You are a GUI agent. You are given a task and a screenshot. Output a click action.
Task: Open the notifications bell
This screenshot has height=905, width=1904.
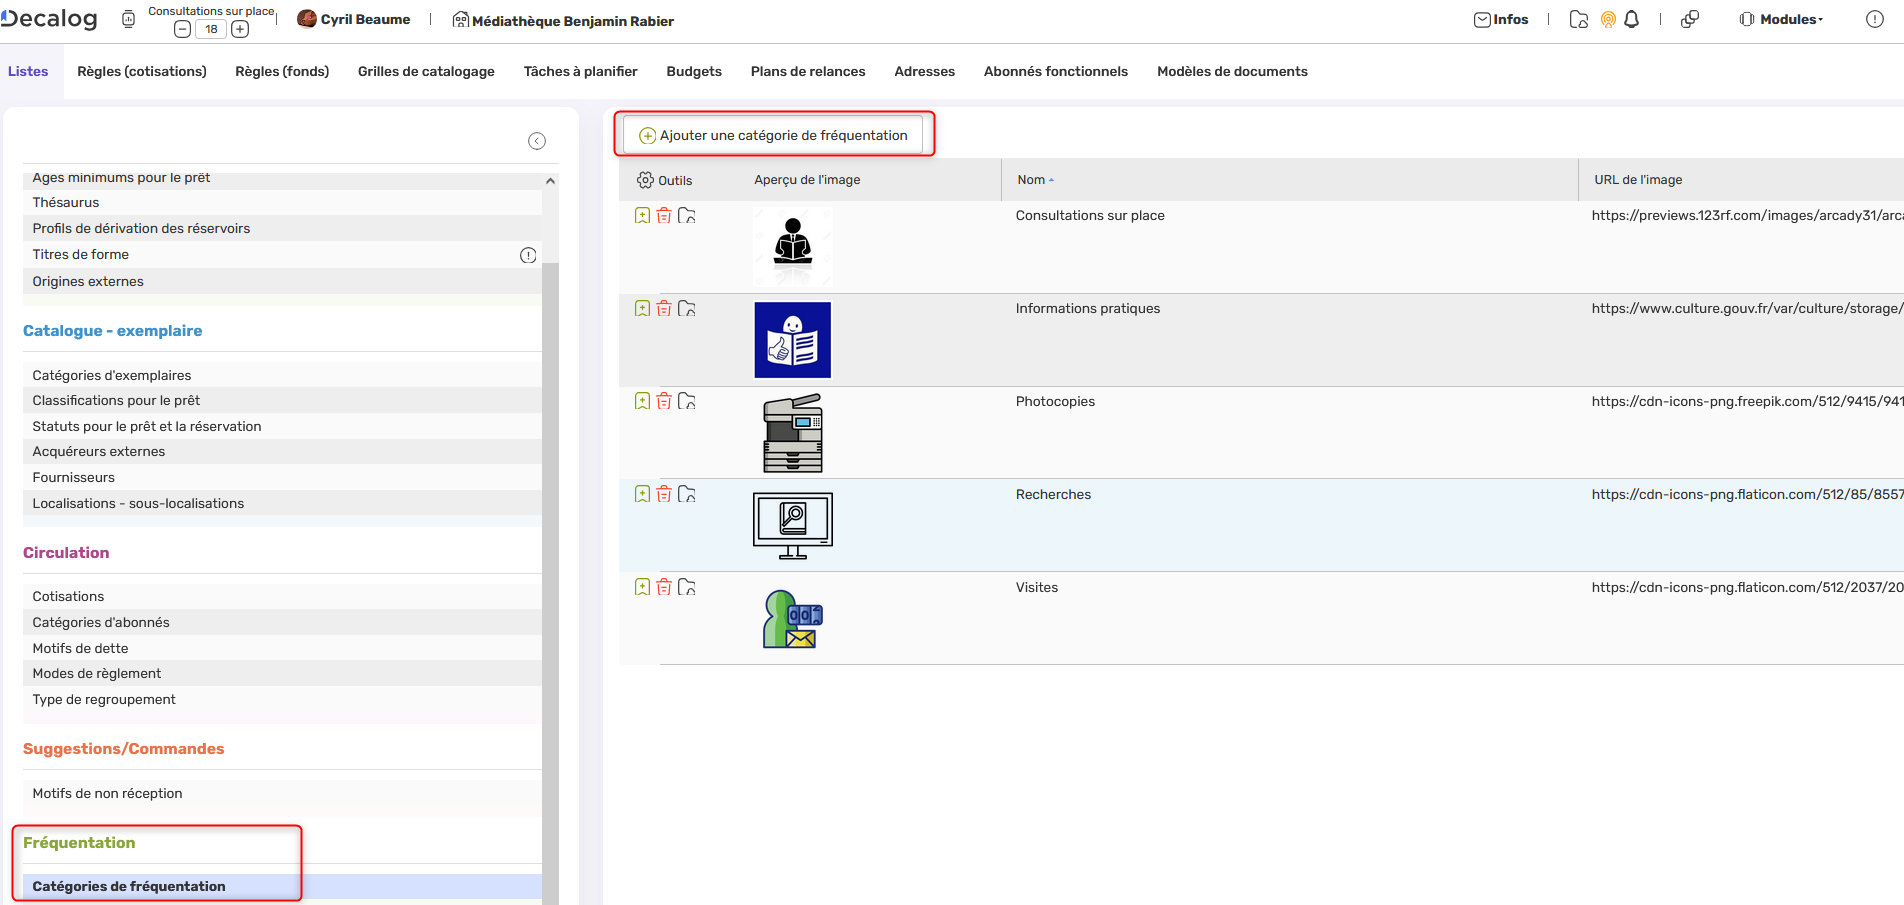[1632, 20]
